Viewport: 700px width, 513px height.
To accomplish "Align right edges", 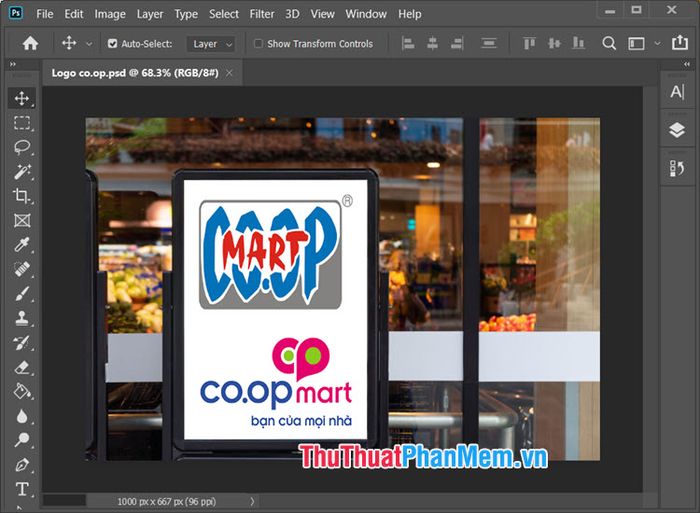I will click(457, 43).
